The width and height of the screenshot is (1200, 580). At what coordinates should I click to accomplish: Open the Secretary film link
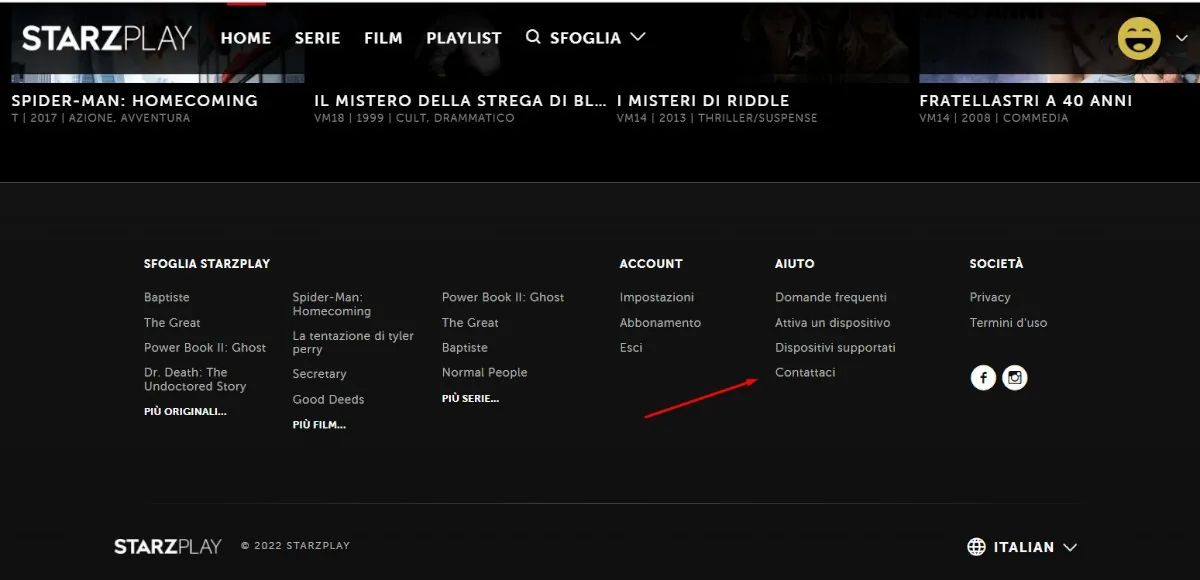[x=319, y=374]
